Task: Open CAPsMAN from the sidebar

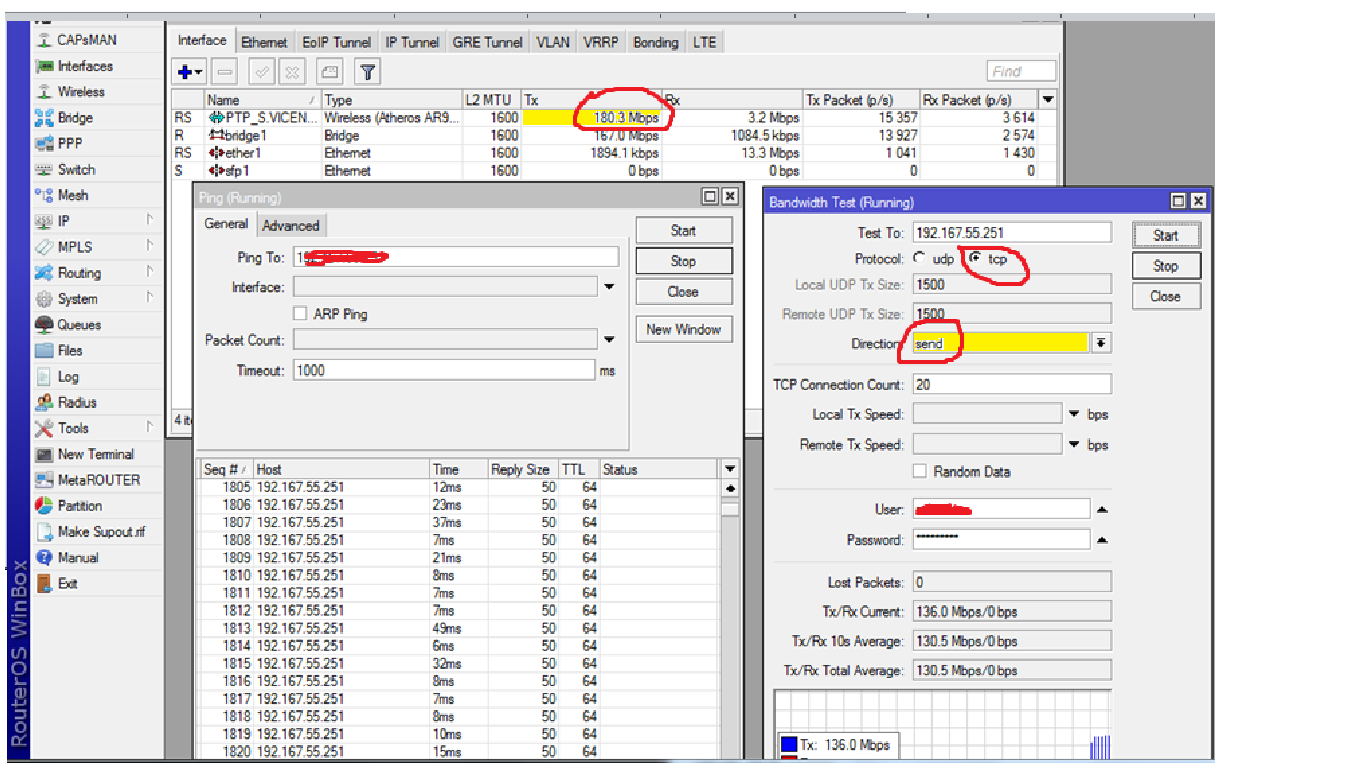Action: tap(86, 40)
